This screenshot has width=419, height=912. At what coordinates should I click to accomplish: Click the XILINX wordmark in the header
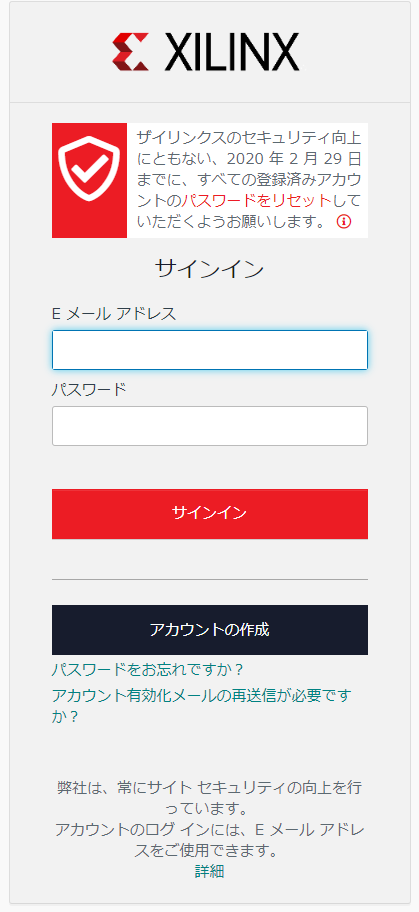coord(232,52)
